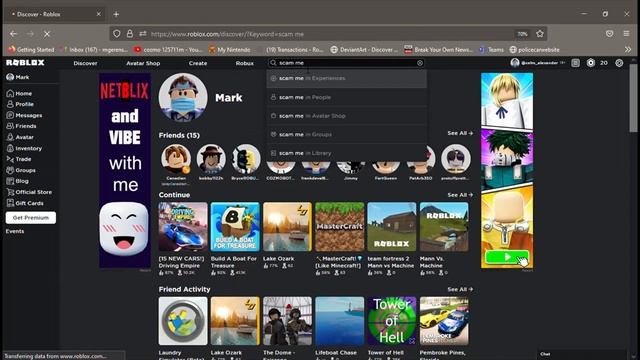Click the Roblox logo in the header
Image resolution: width=640 pixels, height=360 pixels.
tap(25, 63)
